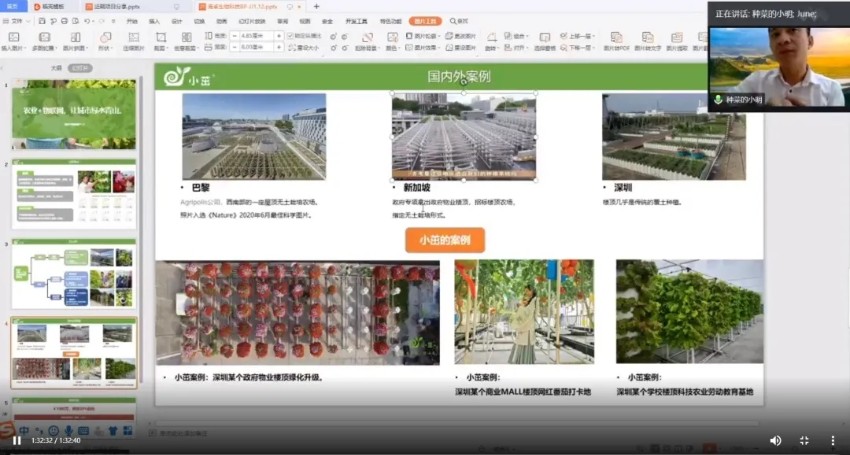Image resolution: width=850 pixels, height=455 pixels.
Task: Exit fullscreen in the video player
Action: click(x=804, y=440)
